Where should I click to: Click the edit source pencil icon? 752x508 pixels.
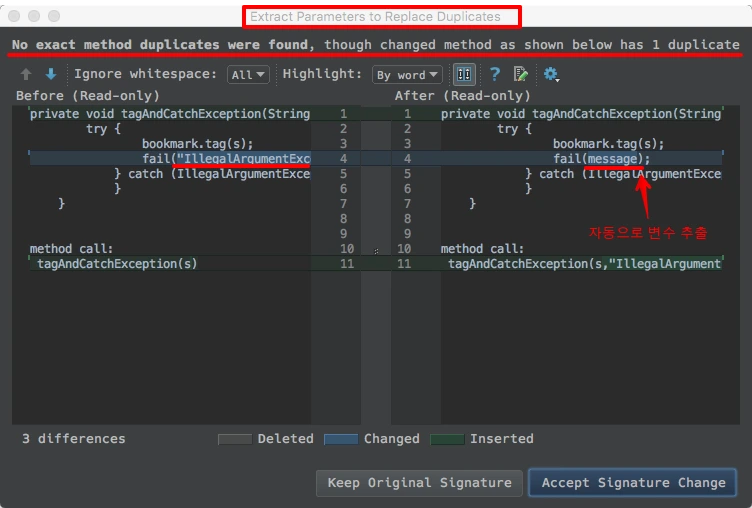click(x=520, y=74)
